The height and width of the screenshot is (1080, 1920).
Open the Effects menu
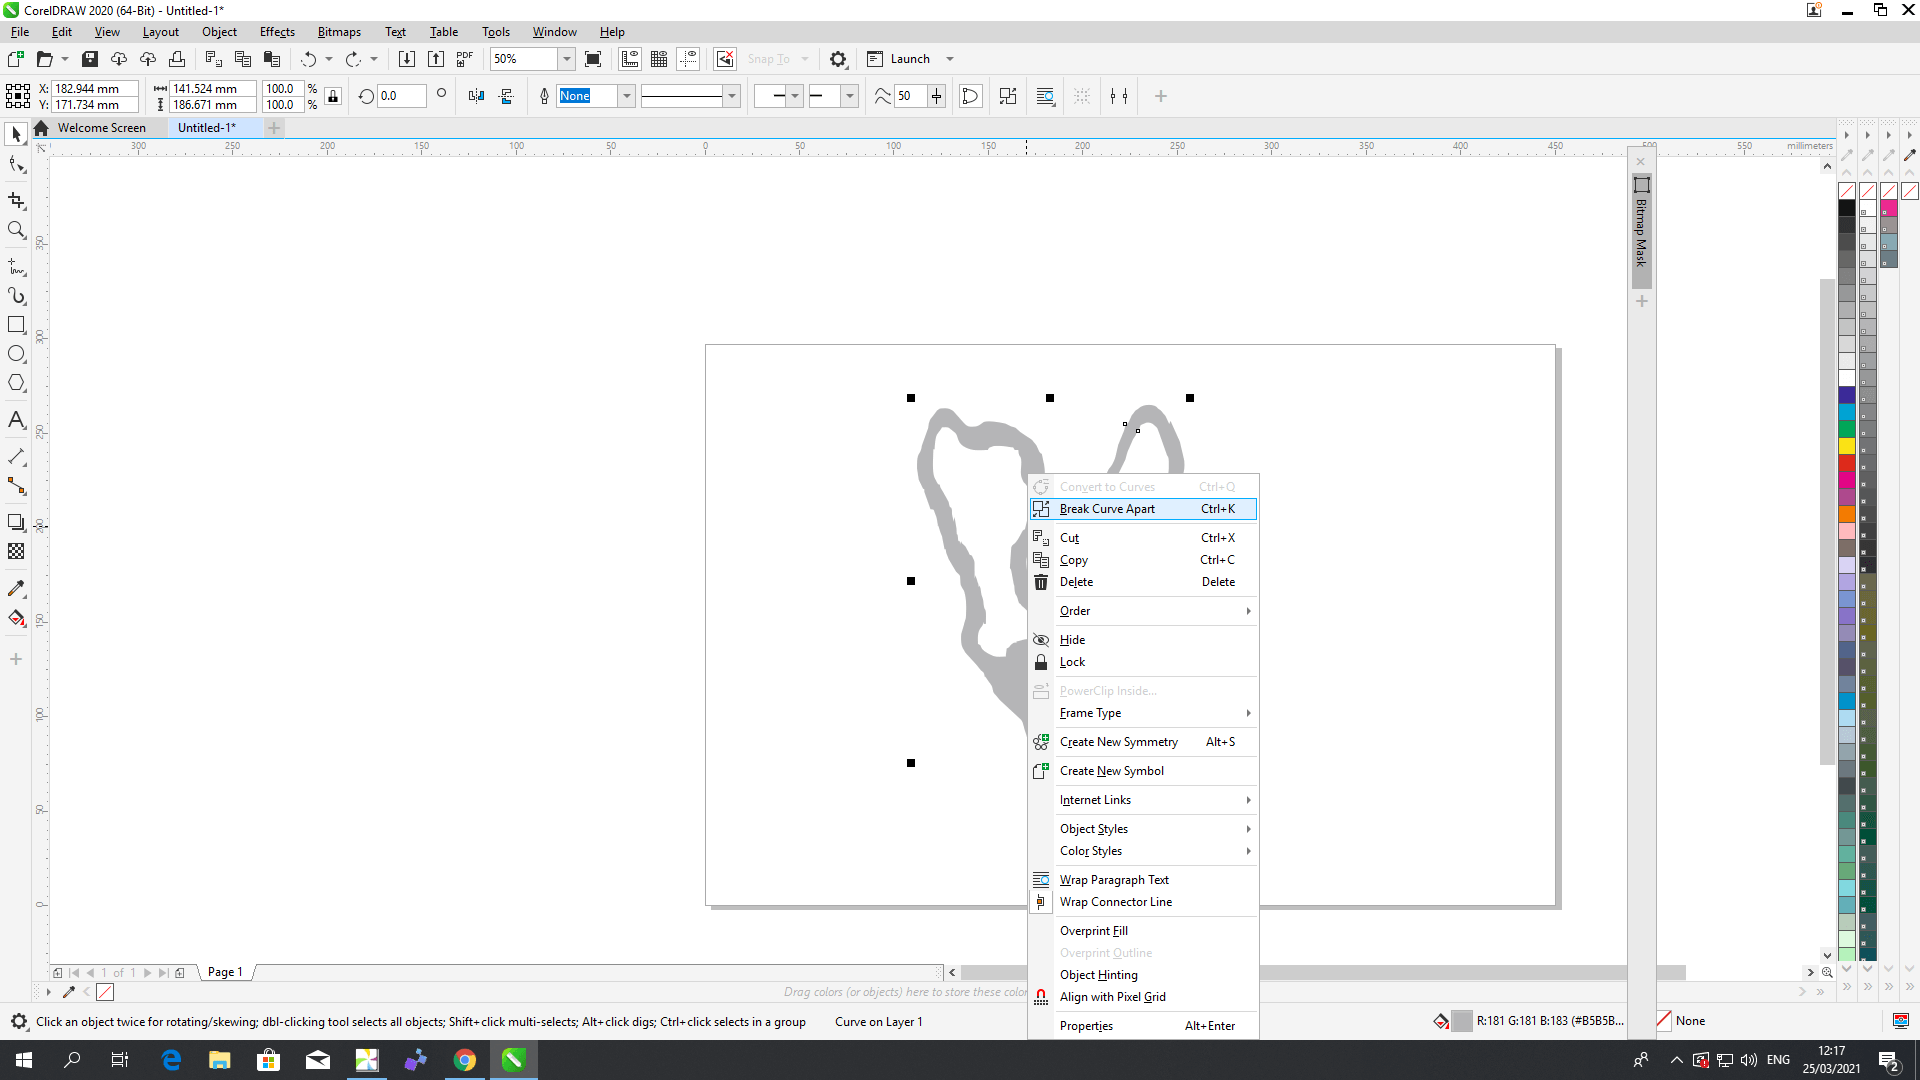tap(277, 32)
